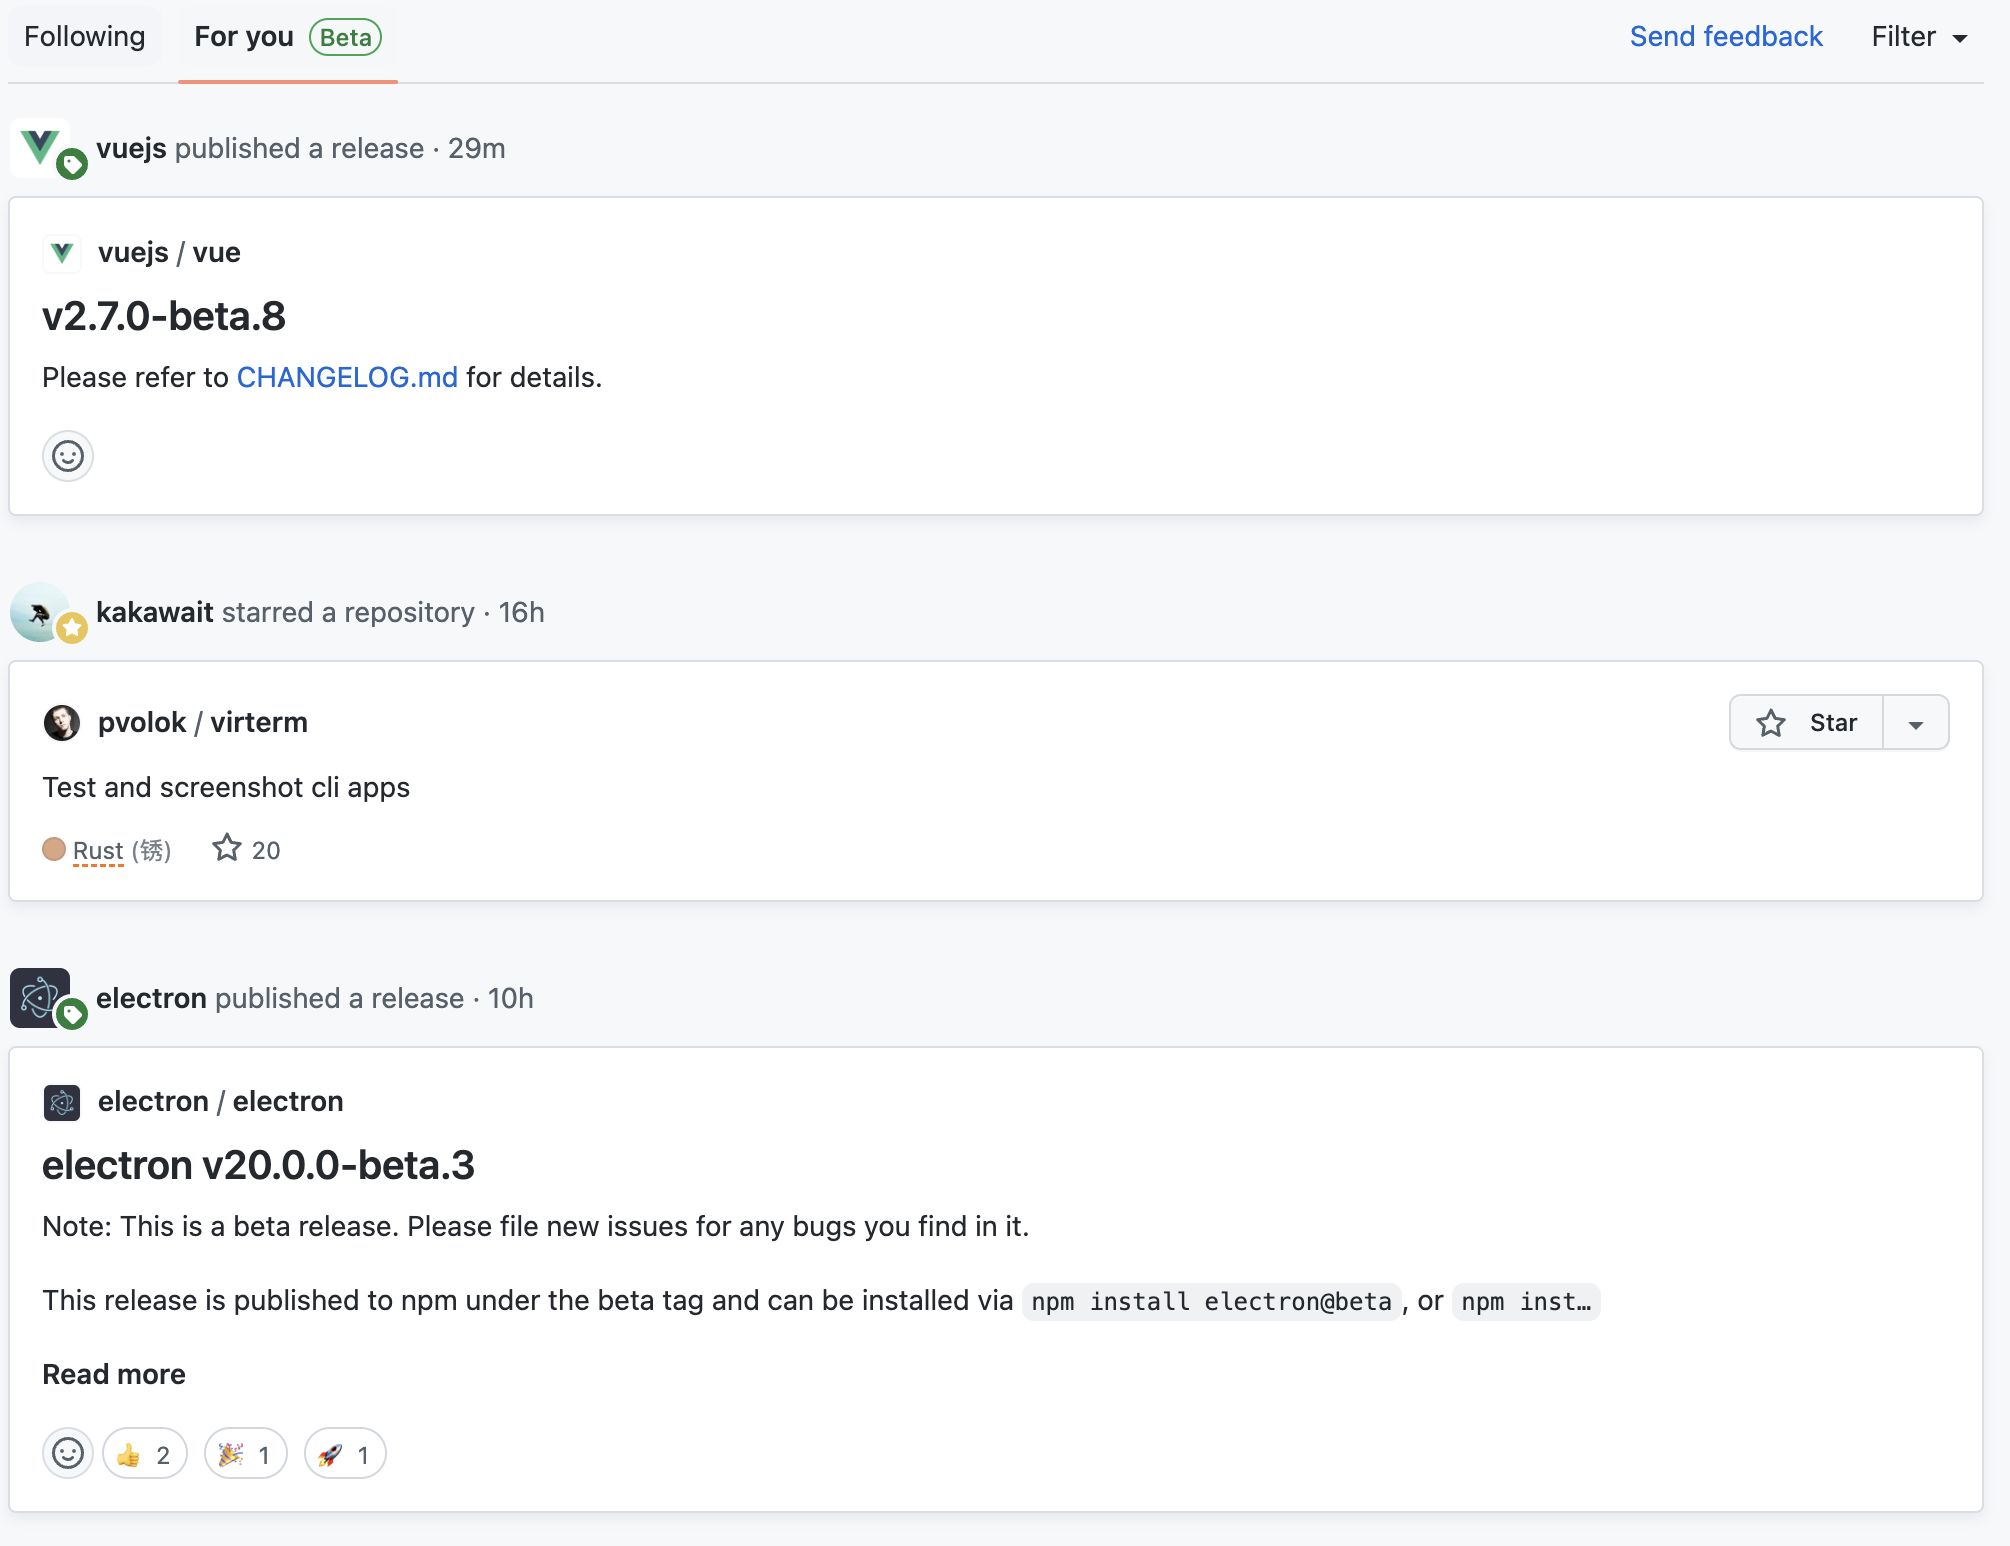
Task: Toggle thumbs up reaction on electron release
Action: coord(145,1454)
